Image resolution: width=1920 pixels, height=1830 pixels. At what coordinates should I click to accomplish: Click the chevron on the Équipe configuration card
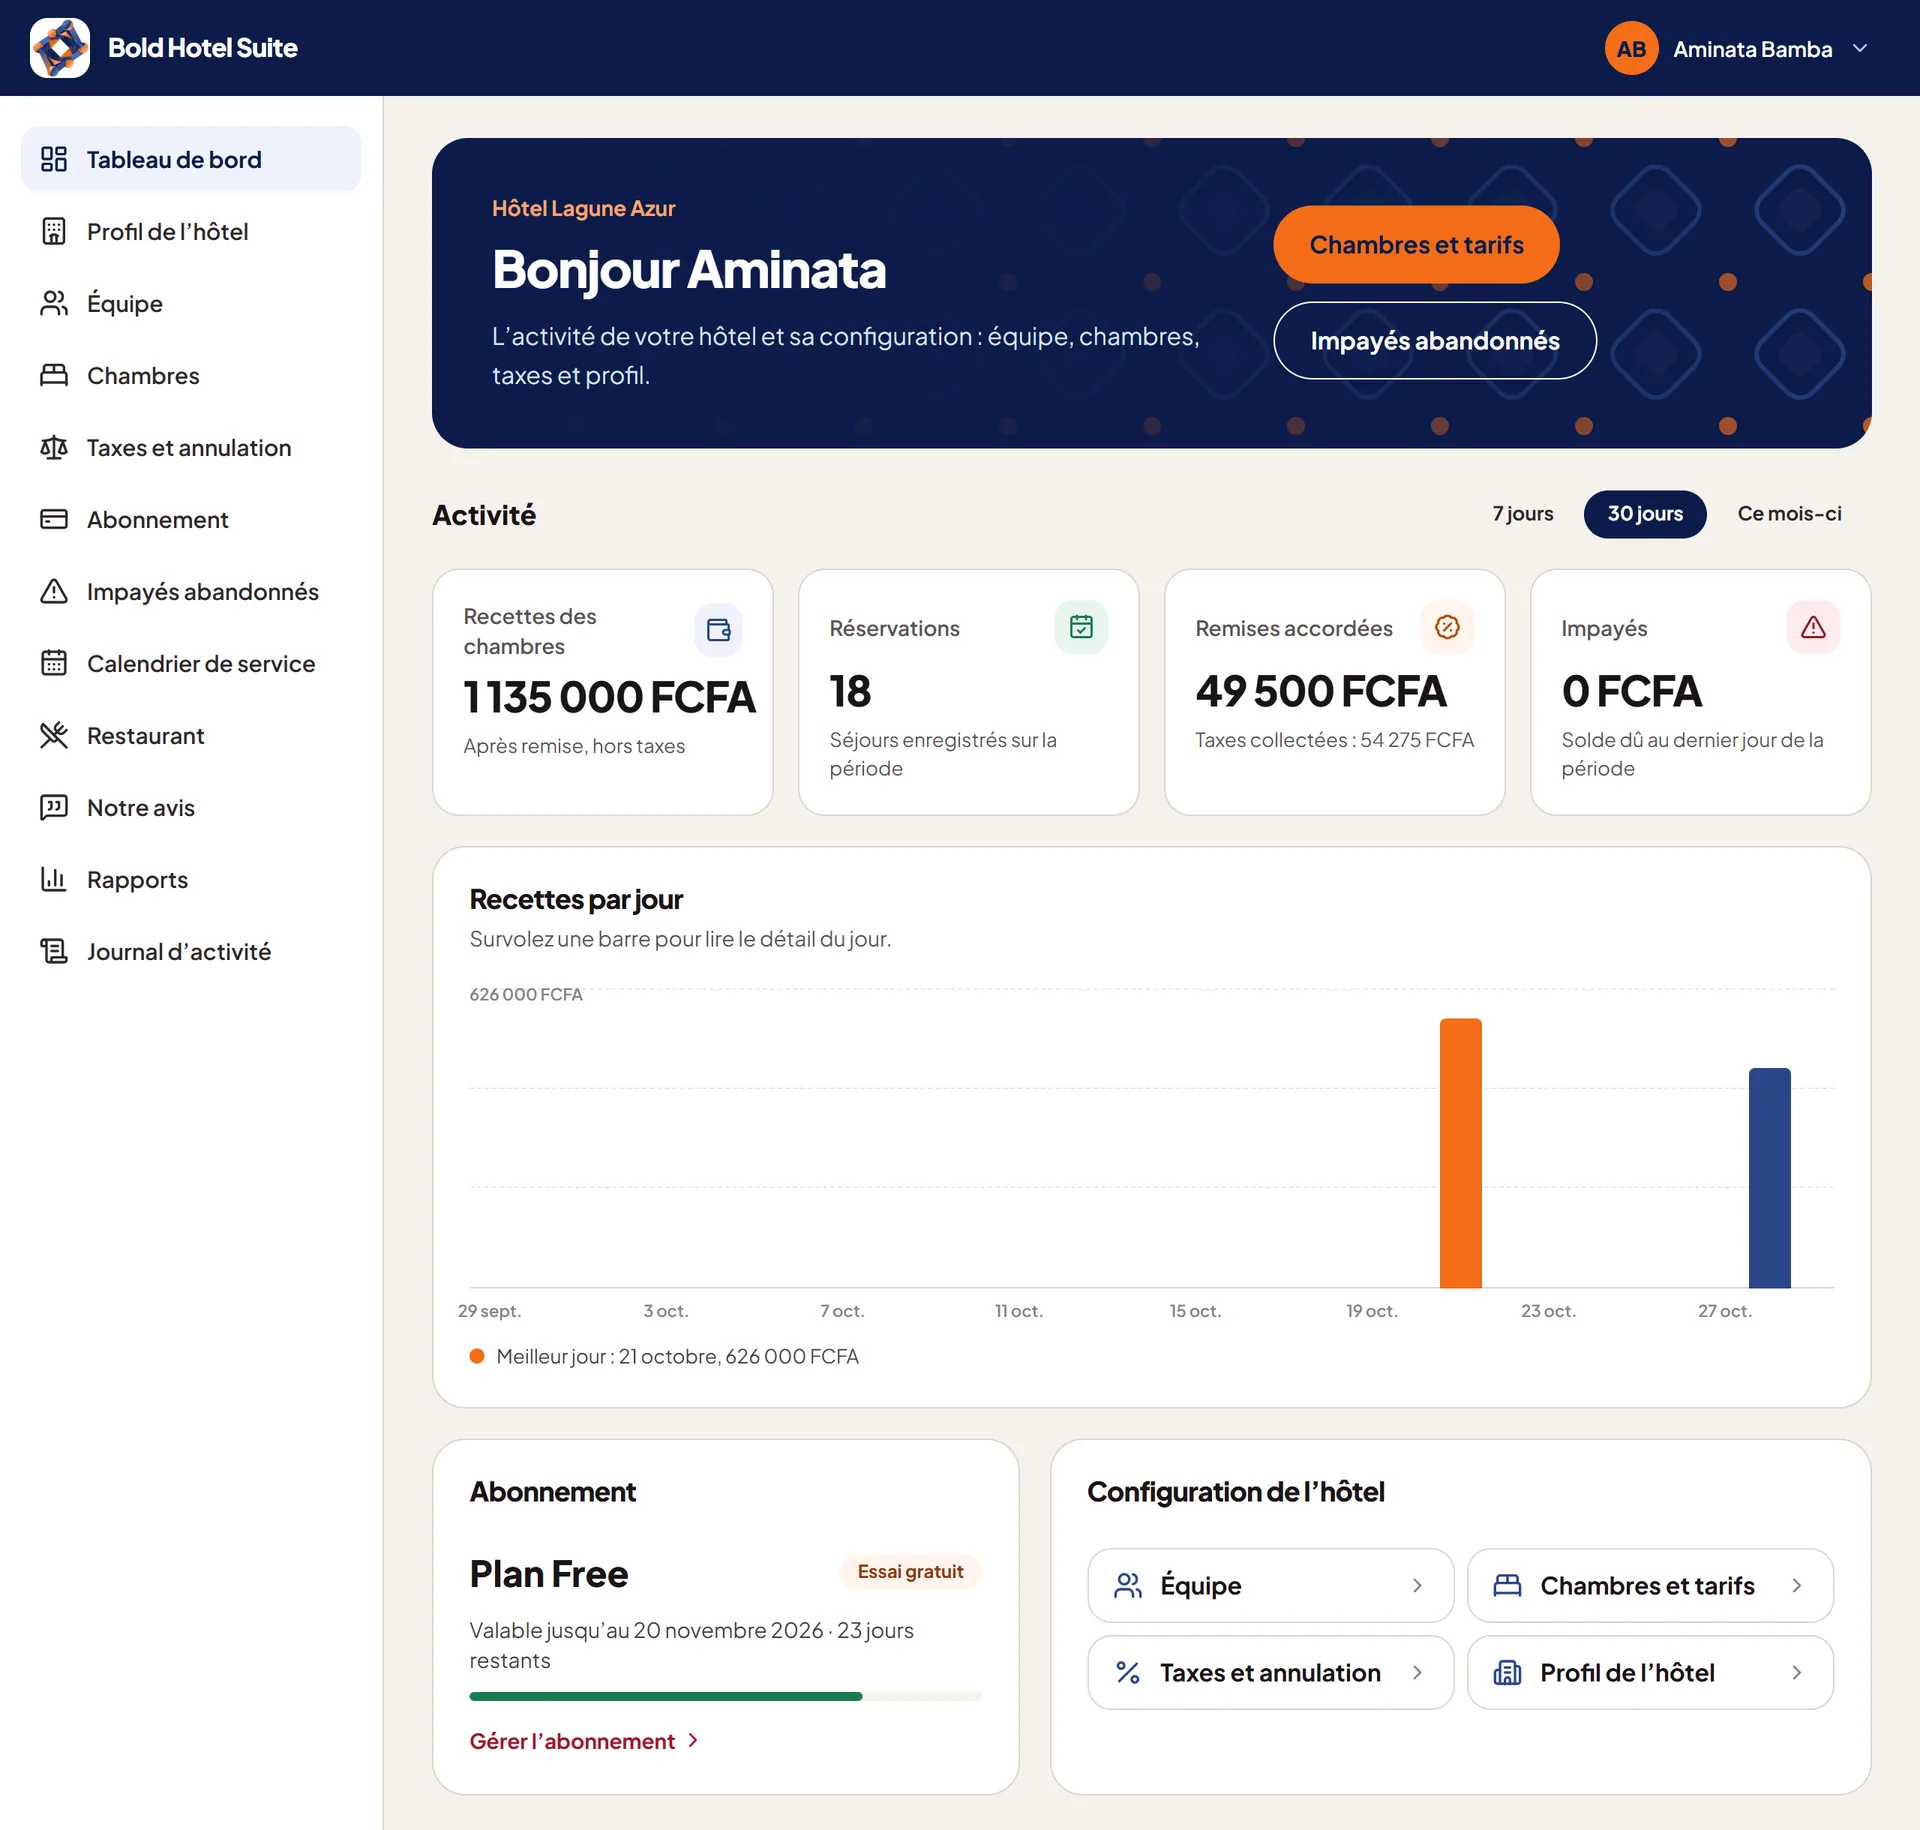click(1417, 1586)
